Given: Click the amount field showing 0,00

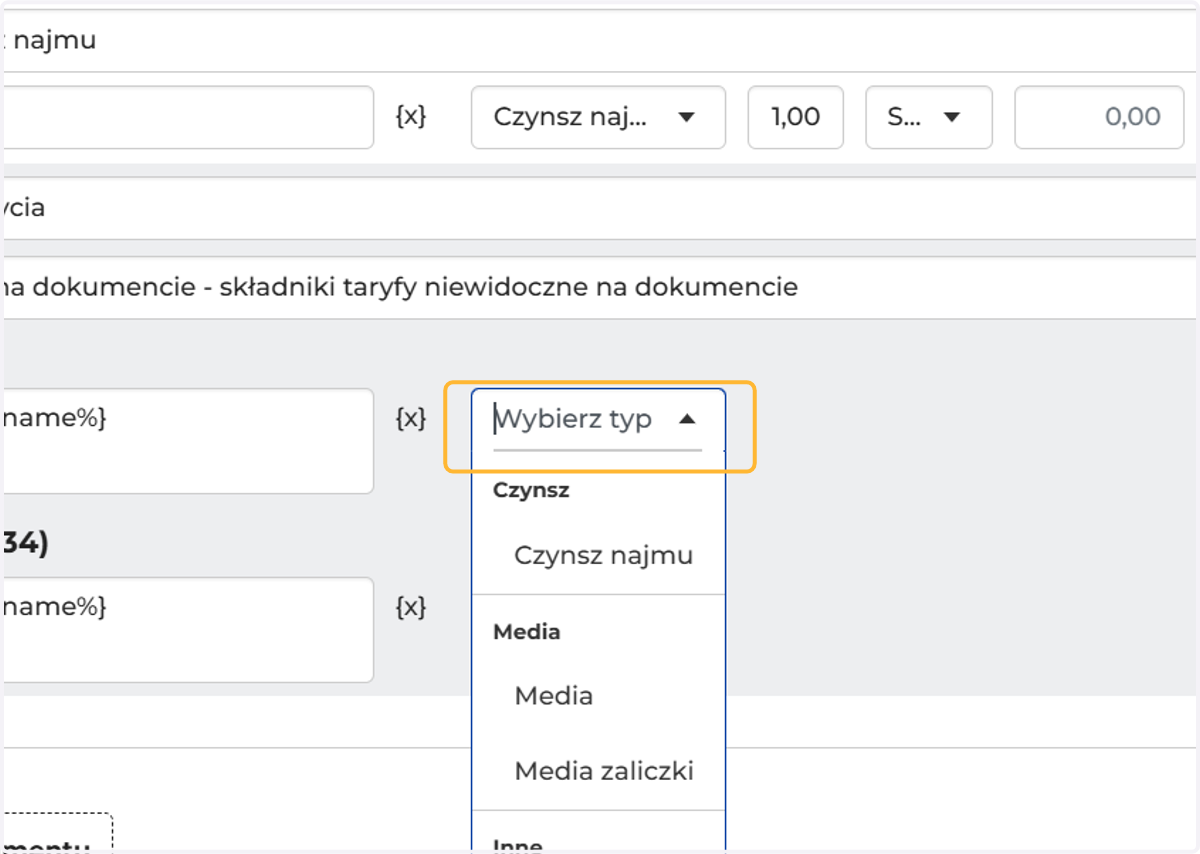Looking at the screenshot, I should (x=1100, y=117).
